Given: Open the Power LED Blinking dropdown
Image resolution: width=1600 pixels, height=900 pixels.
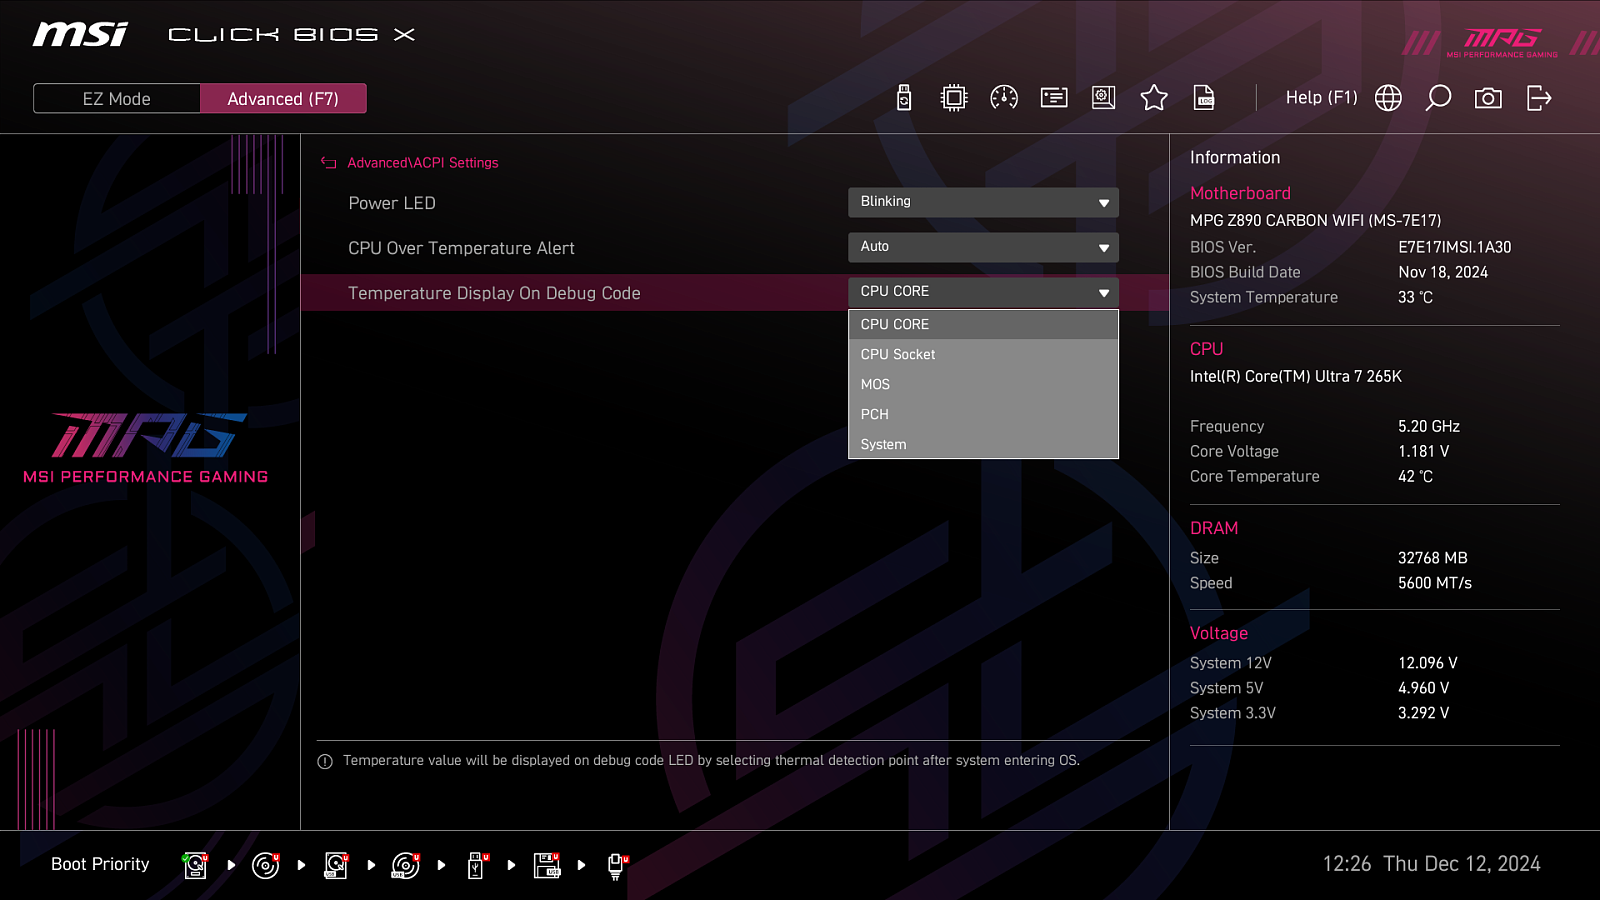Looking at the screenshot, I should click(983, 202).
